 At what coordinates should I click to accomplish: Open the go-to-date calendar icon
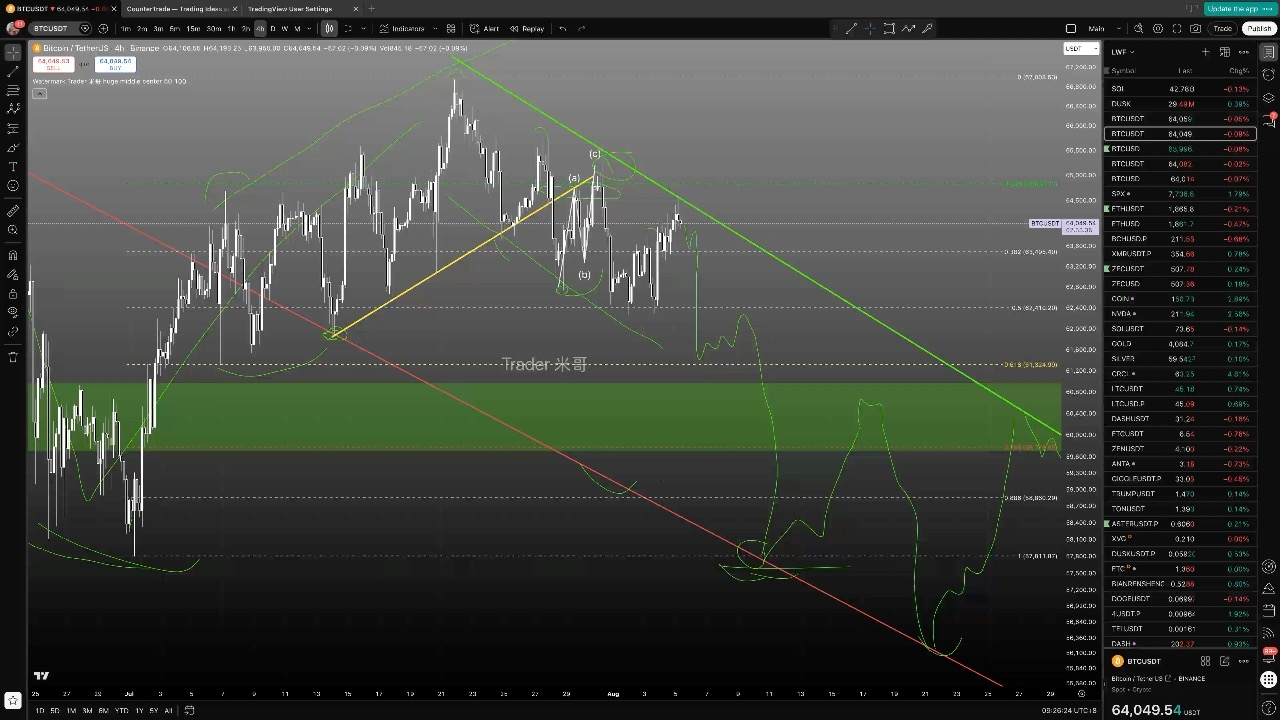[x=189, y=710]
